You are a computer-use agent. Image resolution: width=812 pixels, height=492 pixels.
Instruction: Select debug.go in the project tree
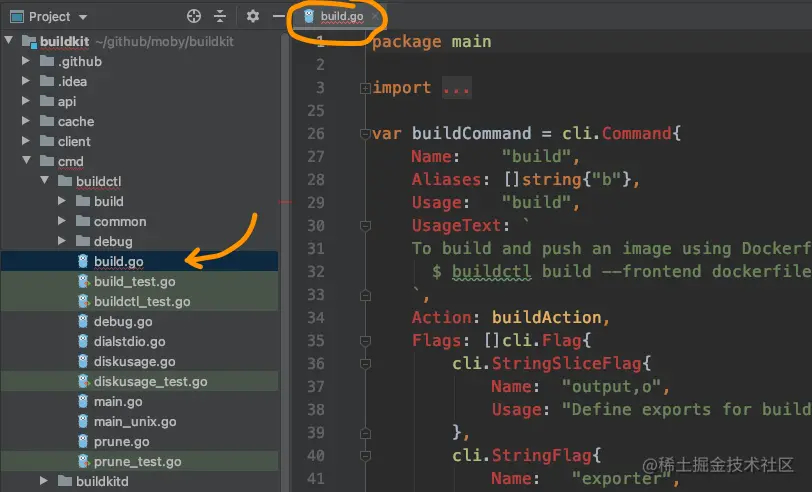pyautogui.click(x=123, y=322)
